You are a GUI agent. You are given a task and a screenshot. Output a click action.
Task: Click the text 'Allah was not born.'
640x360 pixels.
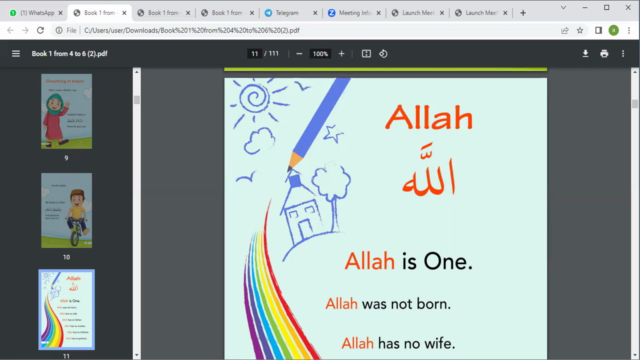click(388, 304)
